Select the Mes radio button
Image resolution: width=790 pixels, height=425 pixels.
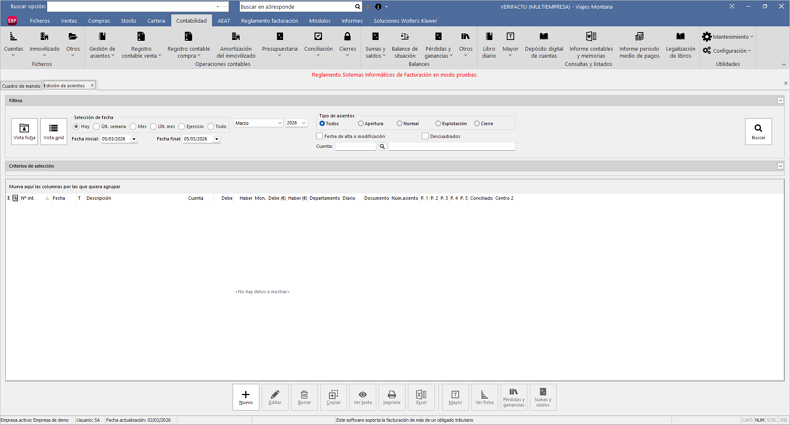(133, 126)
